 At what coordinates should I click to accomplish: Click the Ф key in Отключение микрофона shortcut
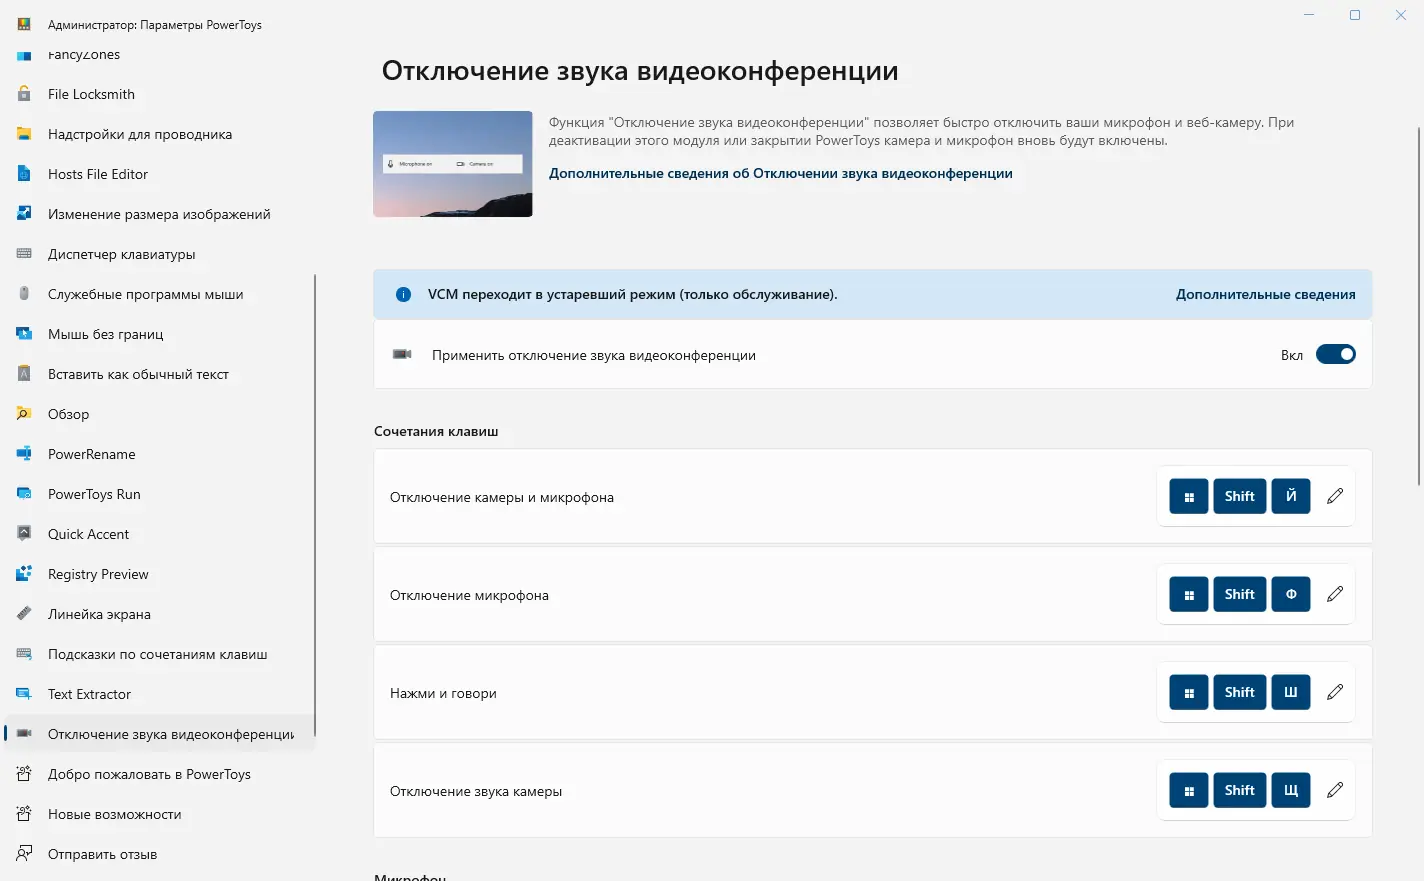coord(1291,594)
